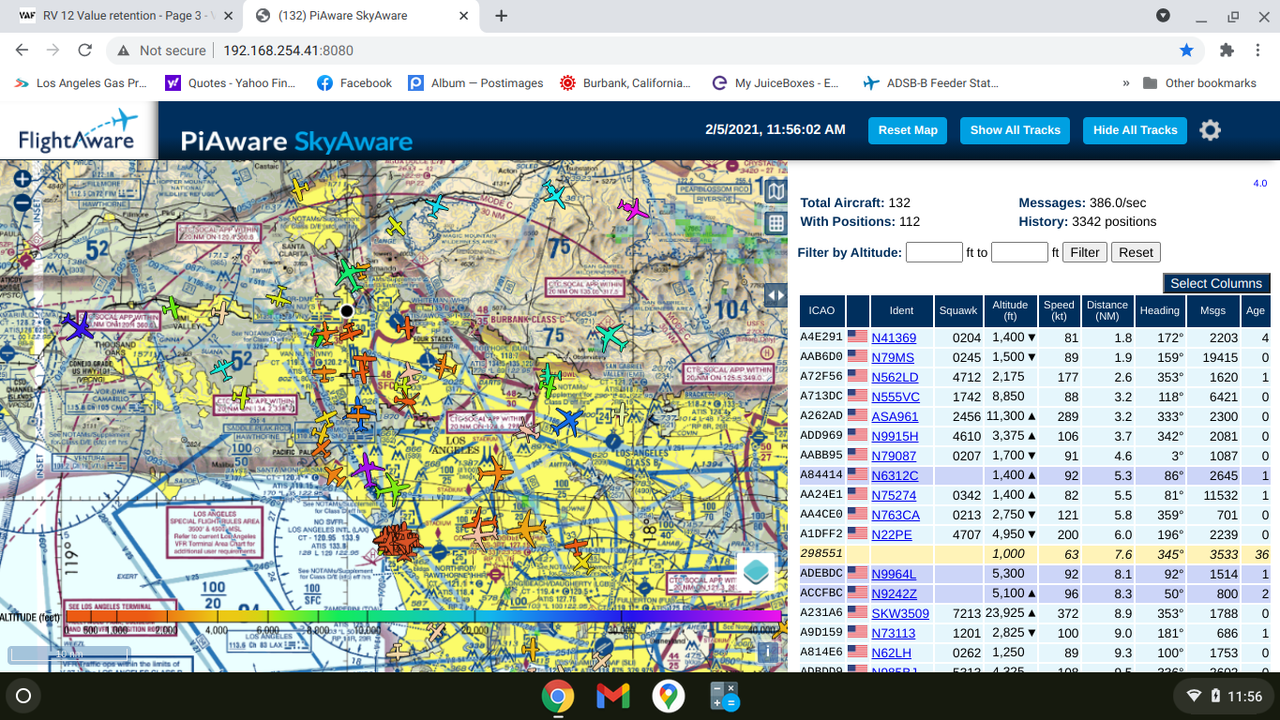
Task: Sort table by Speed column
Action: (1059, 311)
